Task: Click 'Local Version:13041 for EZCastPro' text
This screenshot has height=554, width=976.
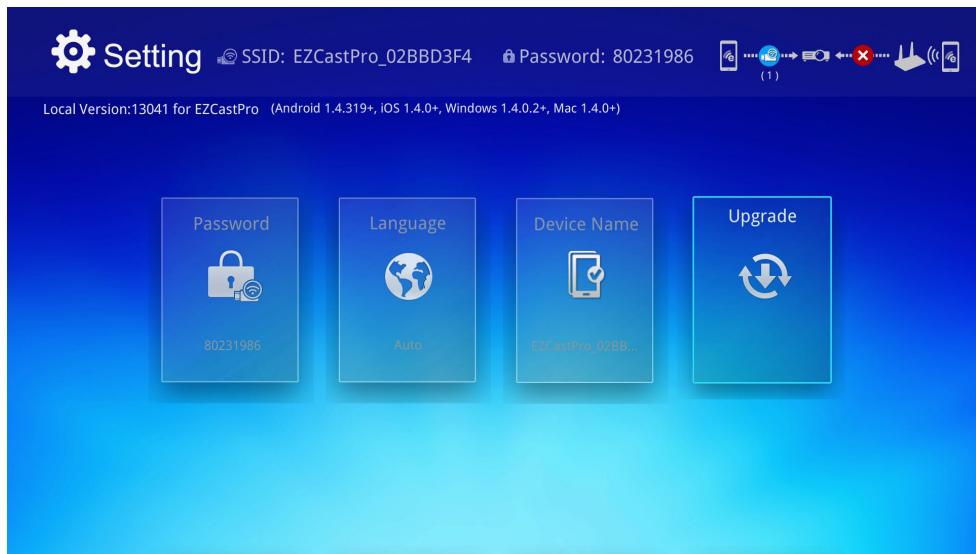Action: [151, 110]
